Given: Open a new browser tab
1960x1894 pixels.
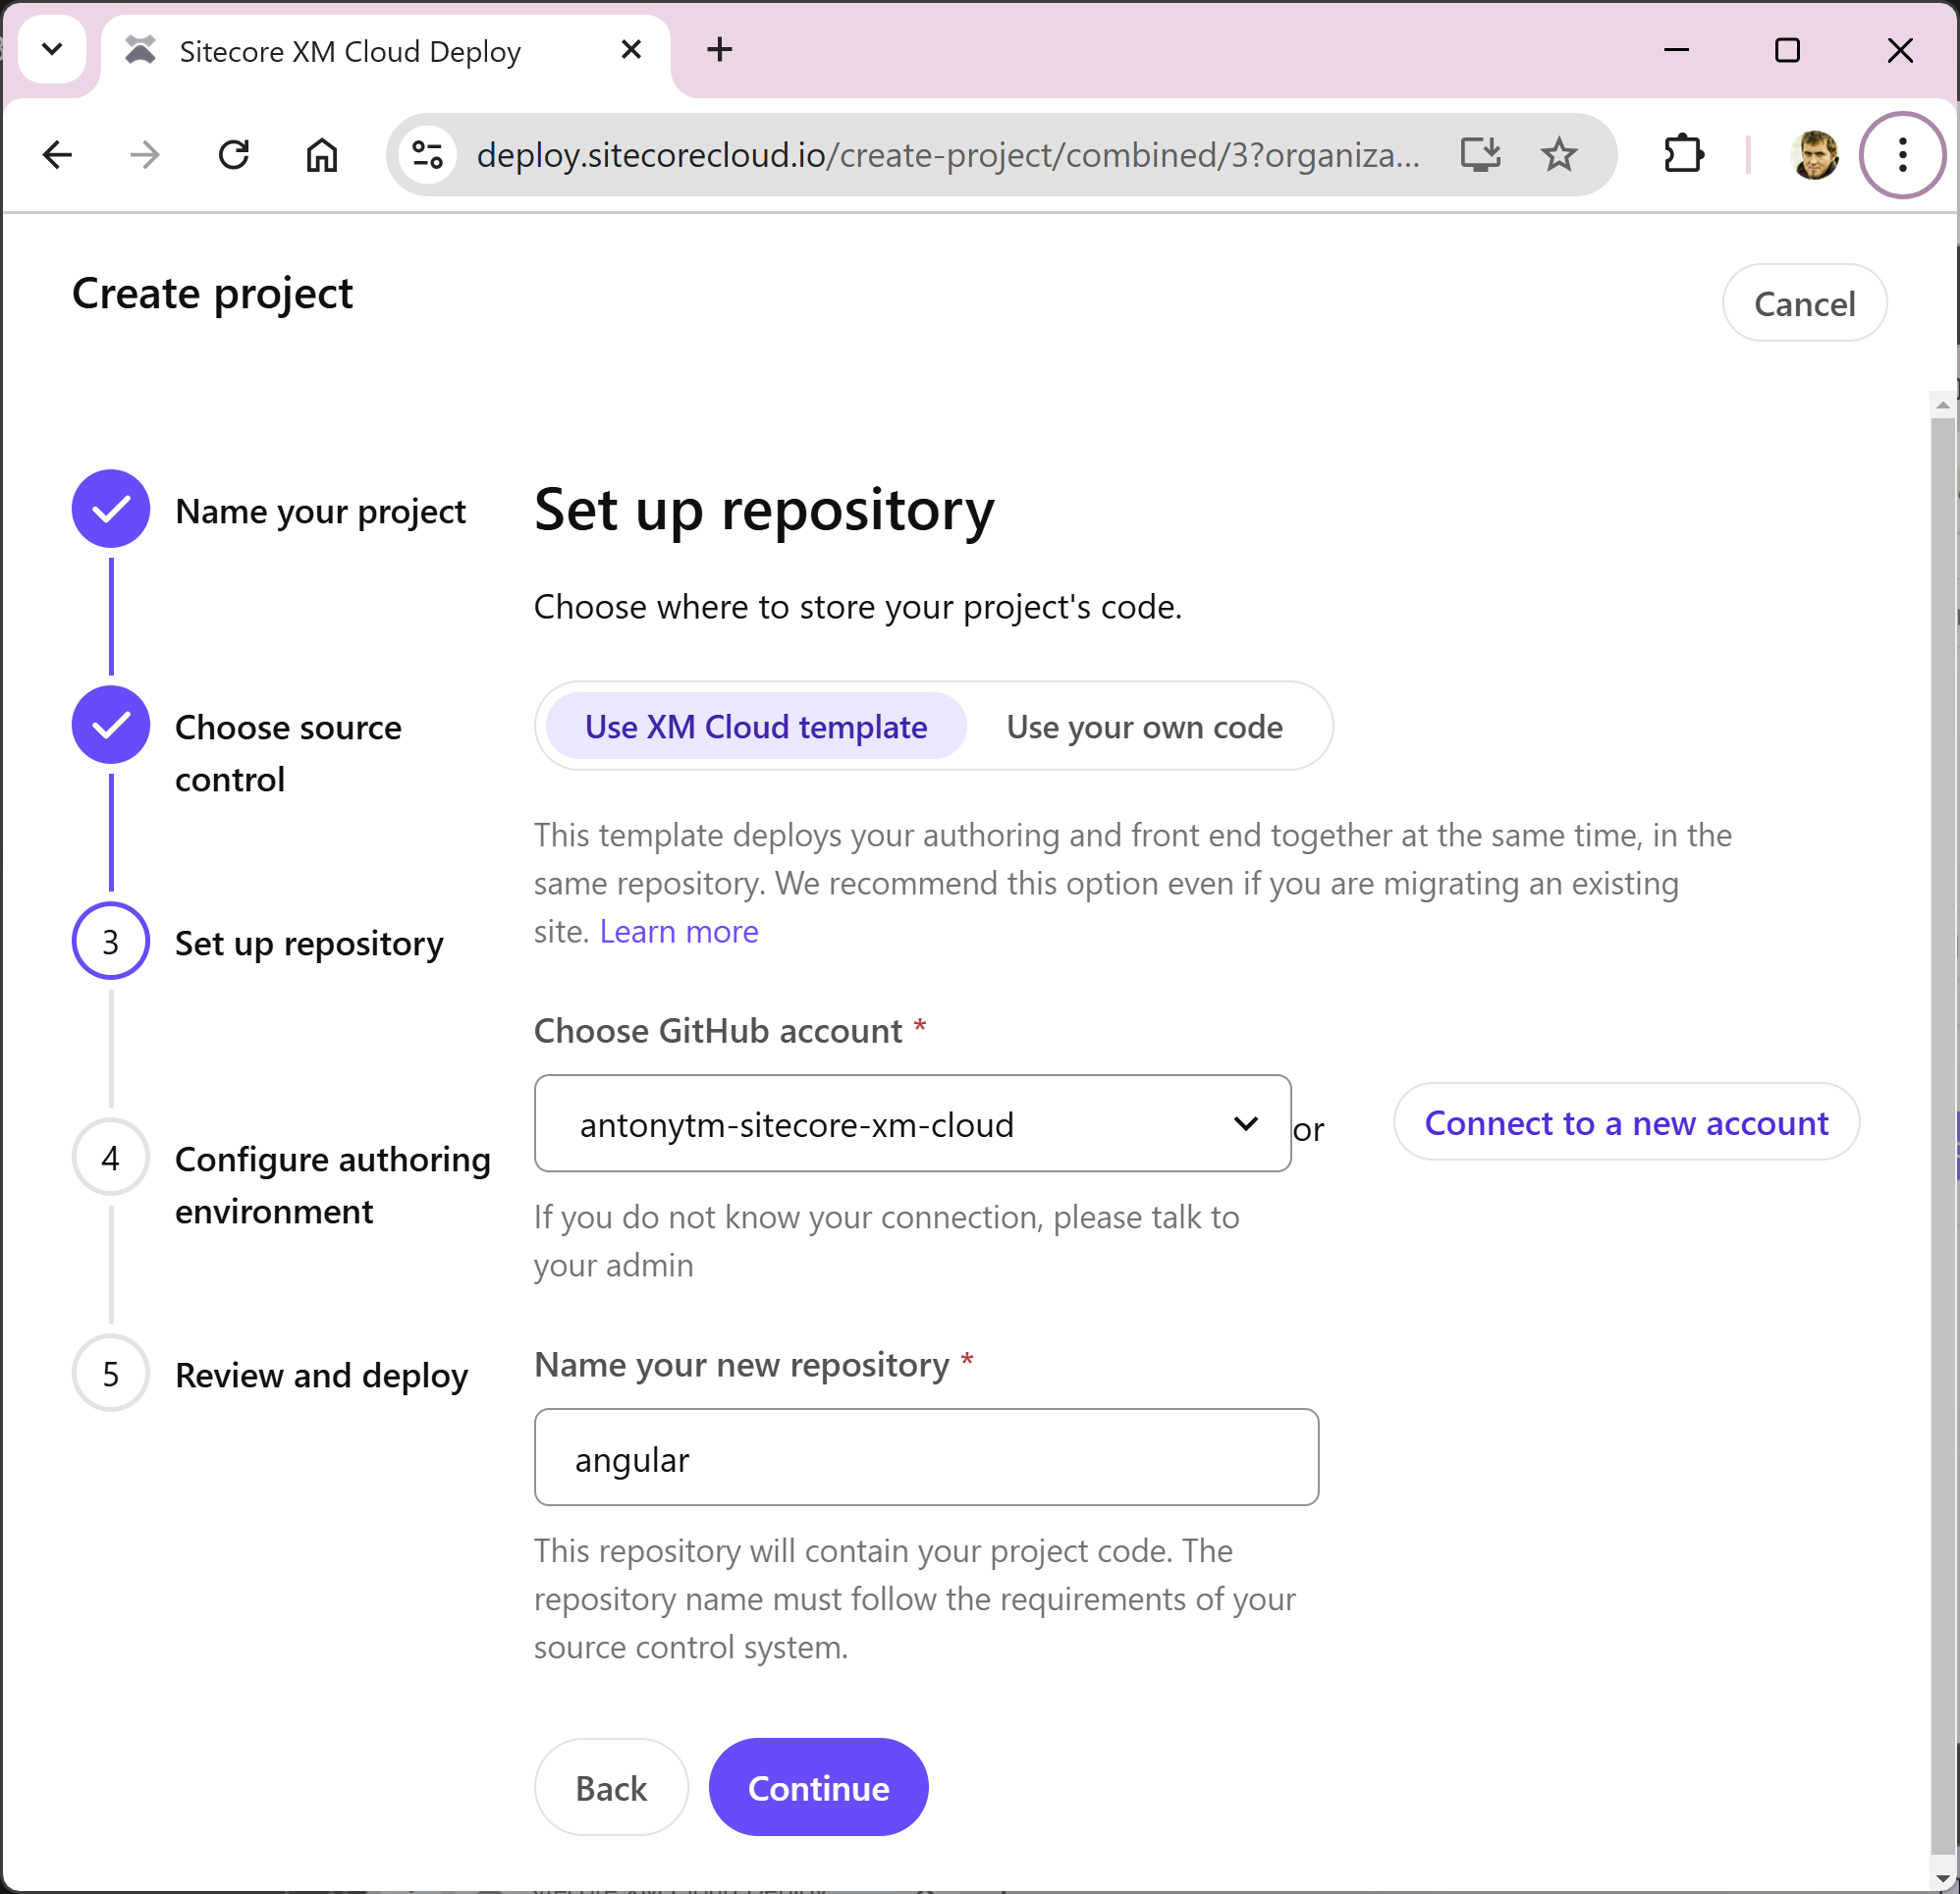Looking at the screenshot, I should coord(719,49).
